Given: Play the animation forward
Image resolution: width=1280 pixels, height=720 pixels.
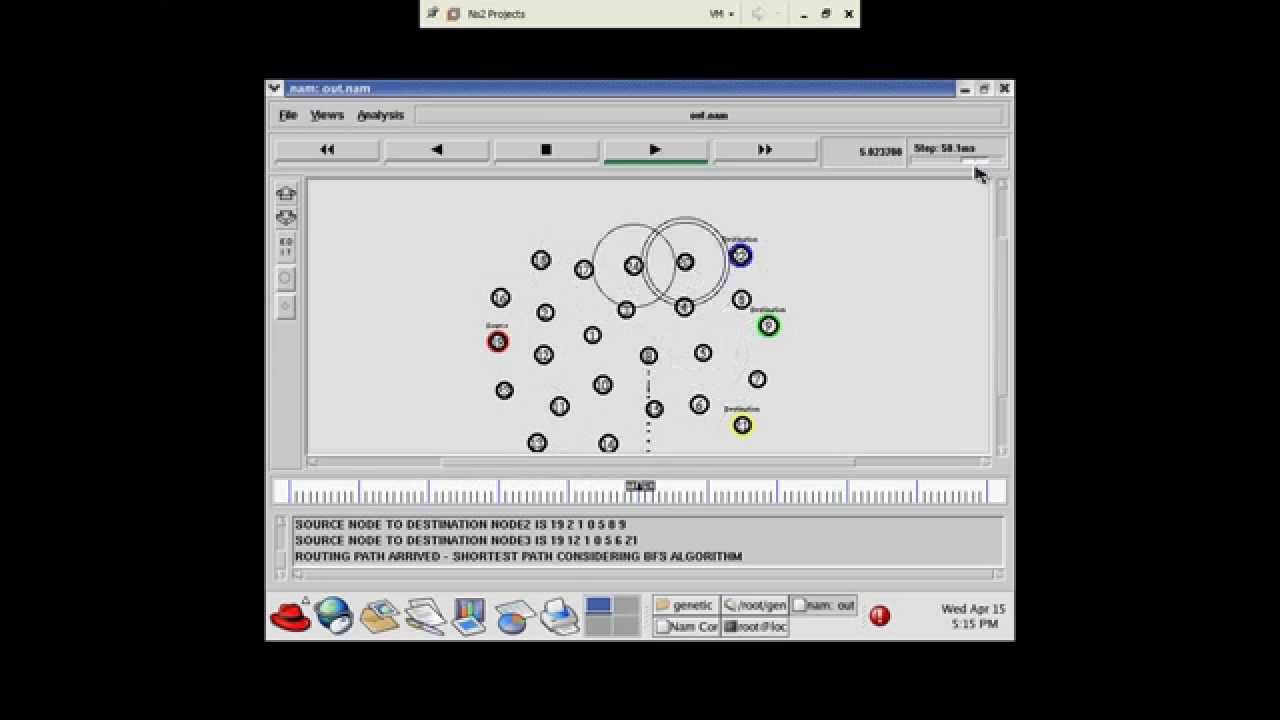Looking at the screenshot, I should pyautogui.click(x=655, y=150).
